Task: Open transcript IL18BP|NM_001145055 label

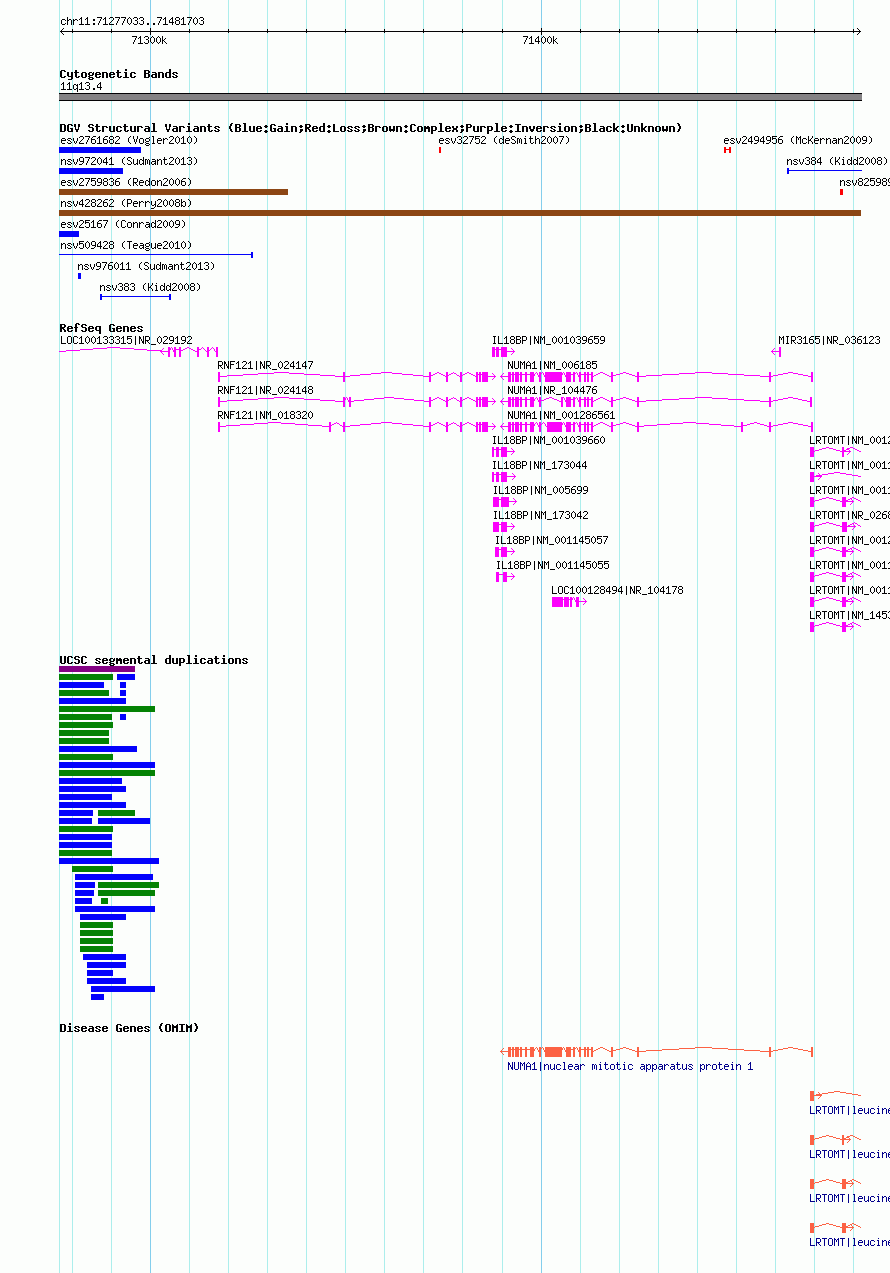Action: tap(553, 565)
